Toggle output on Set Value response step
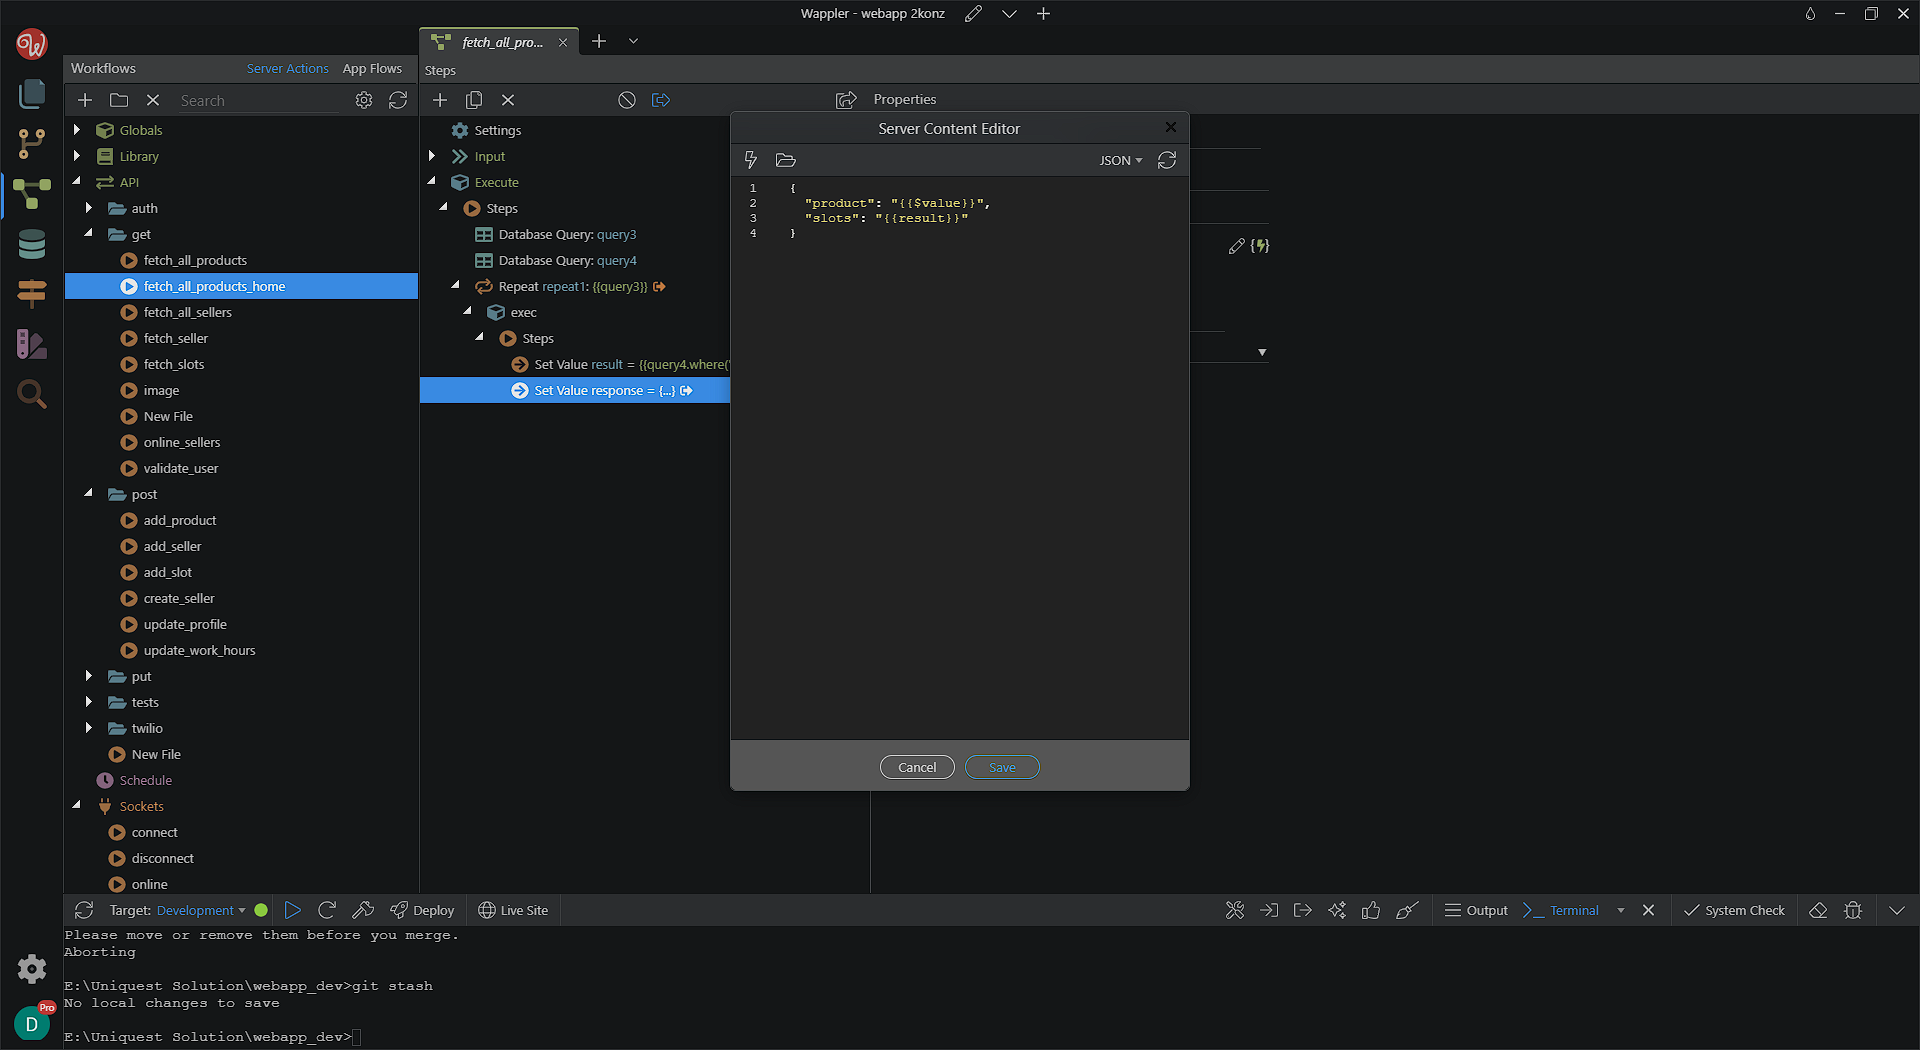1920x1050 pixels. (x=687, y=391)
